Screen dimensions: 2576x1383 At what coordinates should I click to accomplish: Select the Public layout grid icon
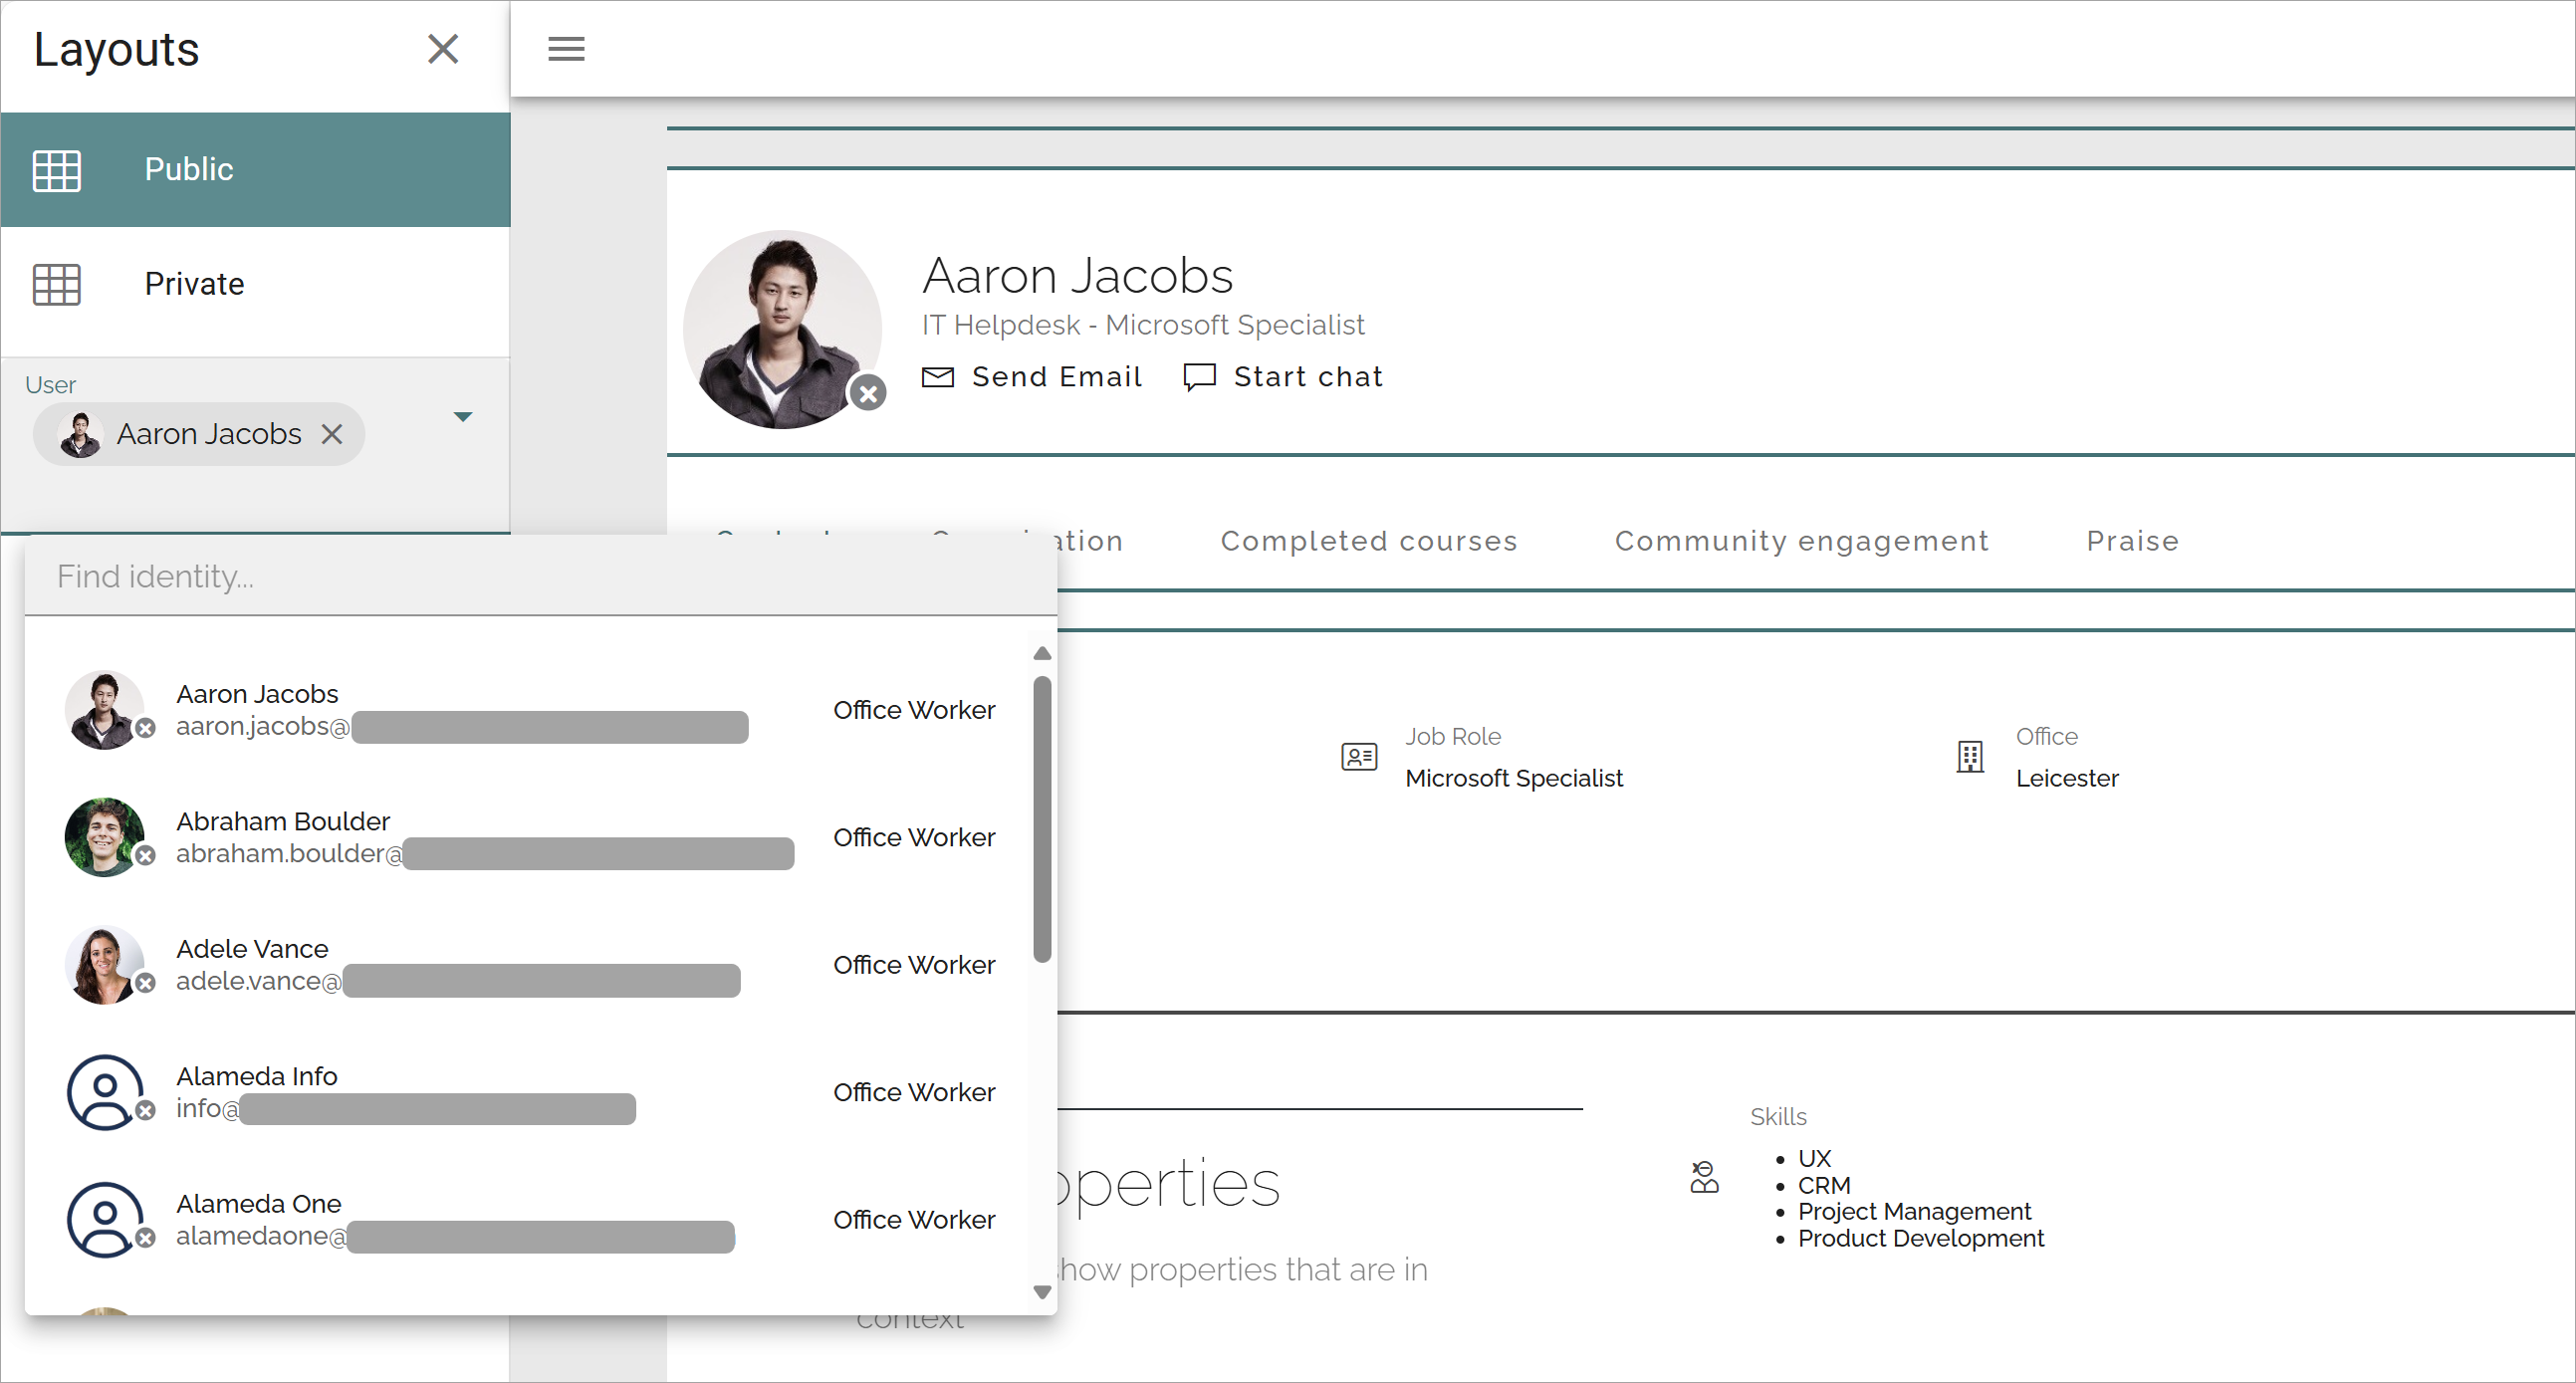pos(57,170)
